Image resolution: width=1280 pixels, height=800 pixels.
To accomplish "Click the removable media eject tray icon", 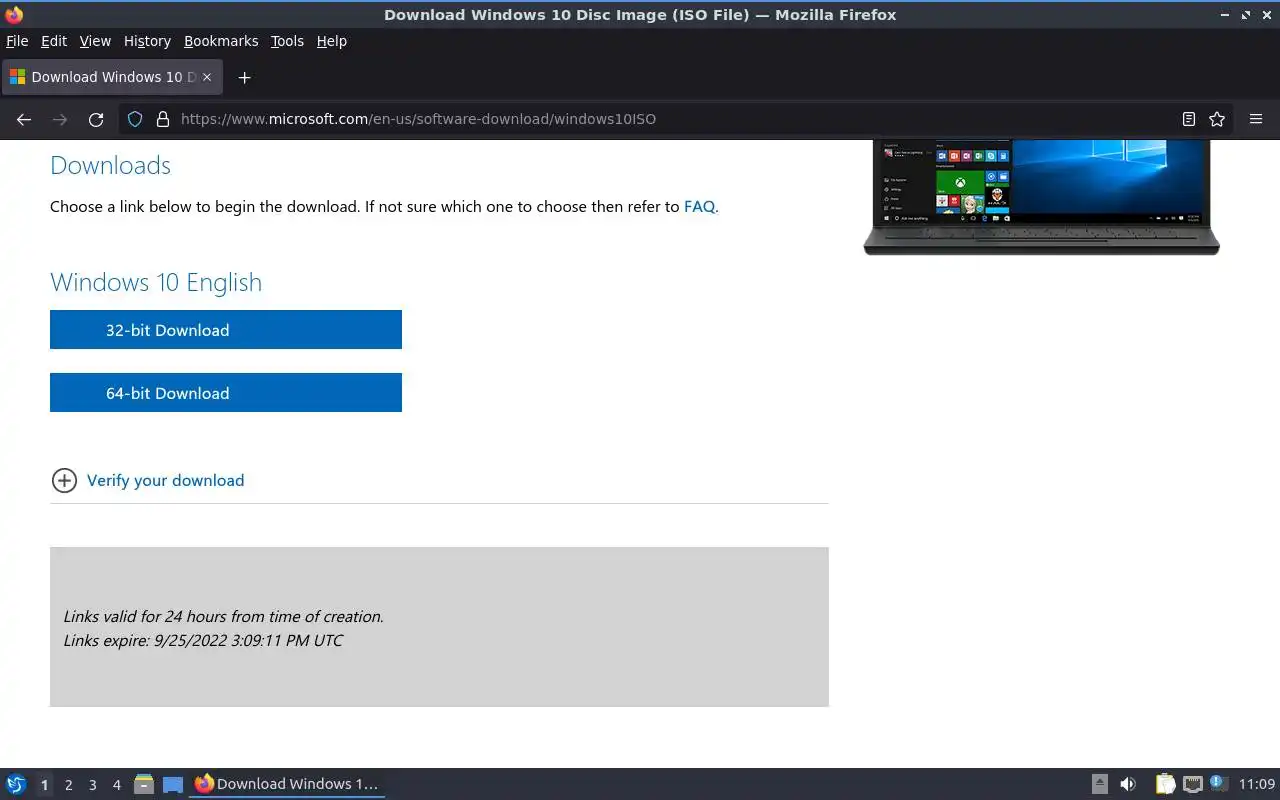I will click(1099, 784).
